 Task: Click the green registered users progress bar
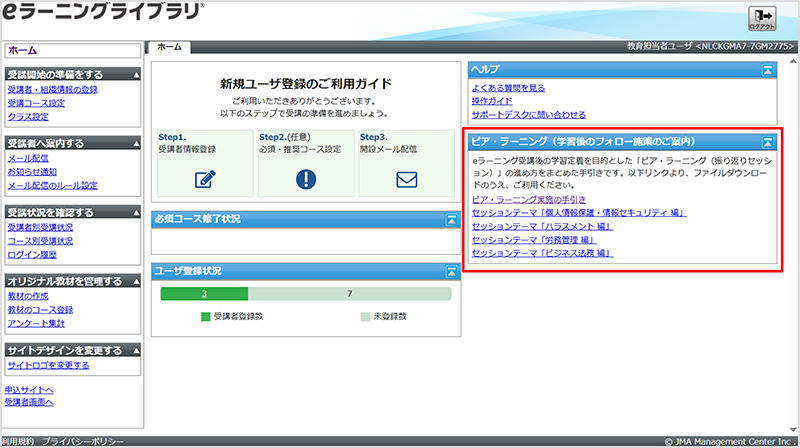[x=204, y=295]
